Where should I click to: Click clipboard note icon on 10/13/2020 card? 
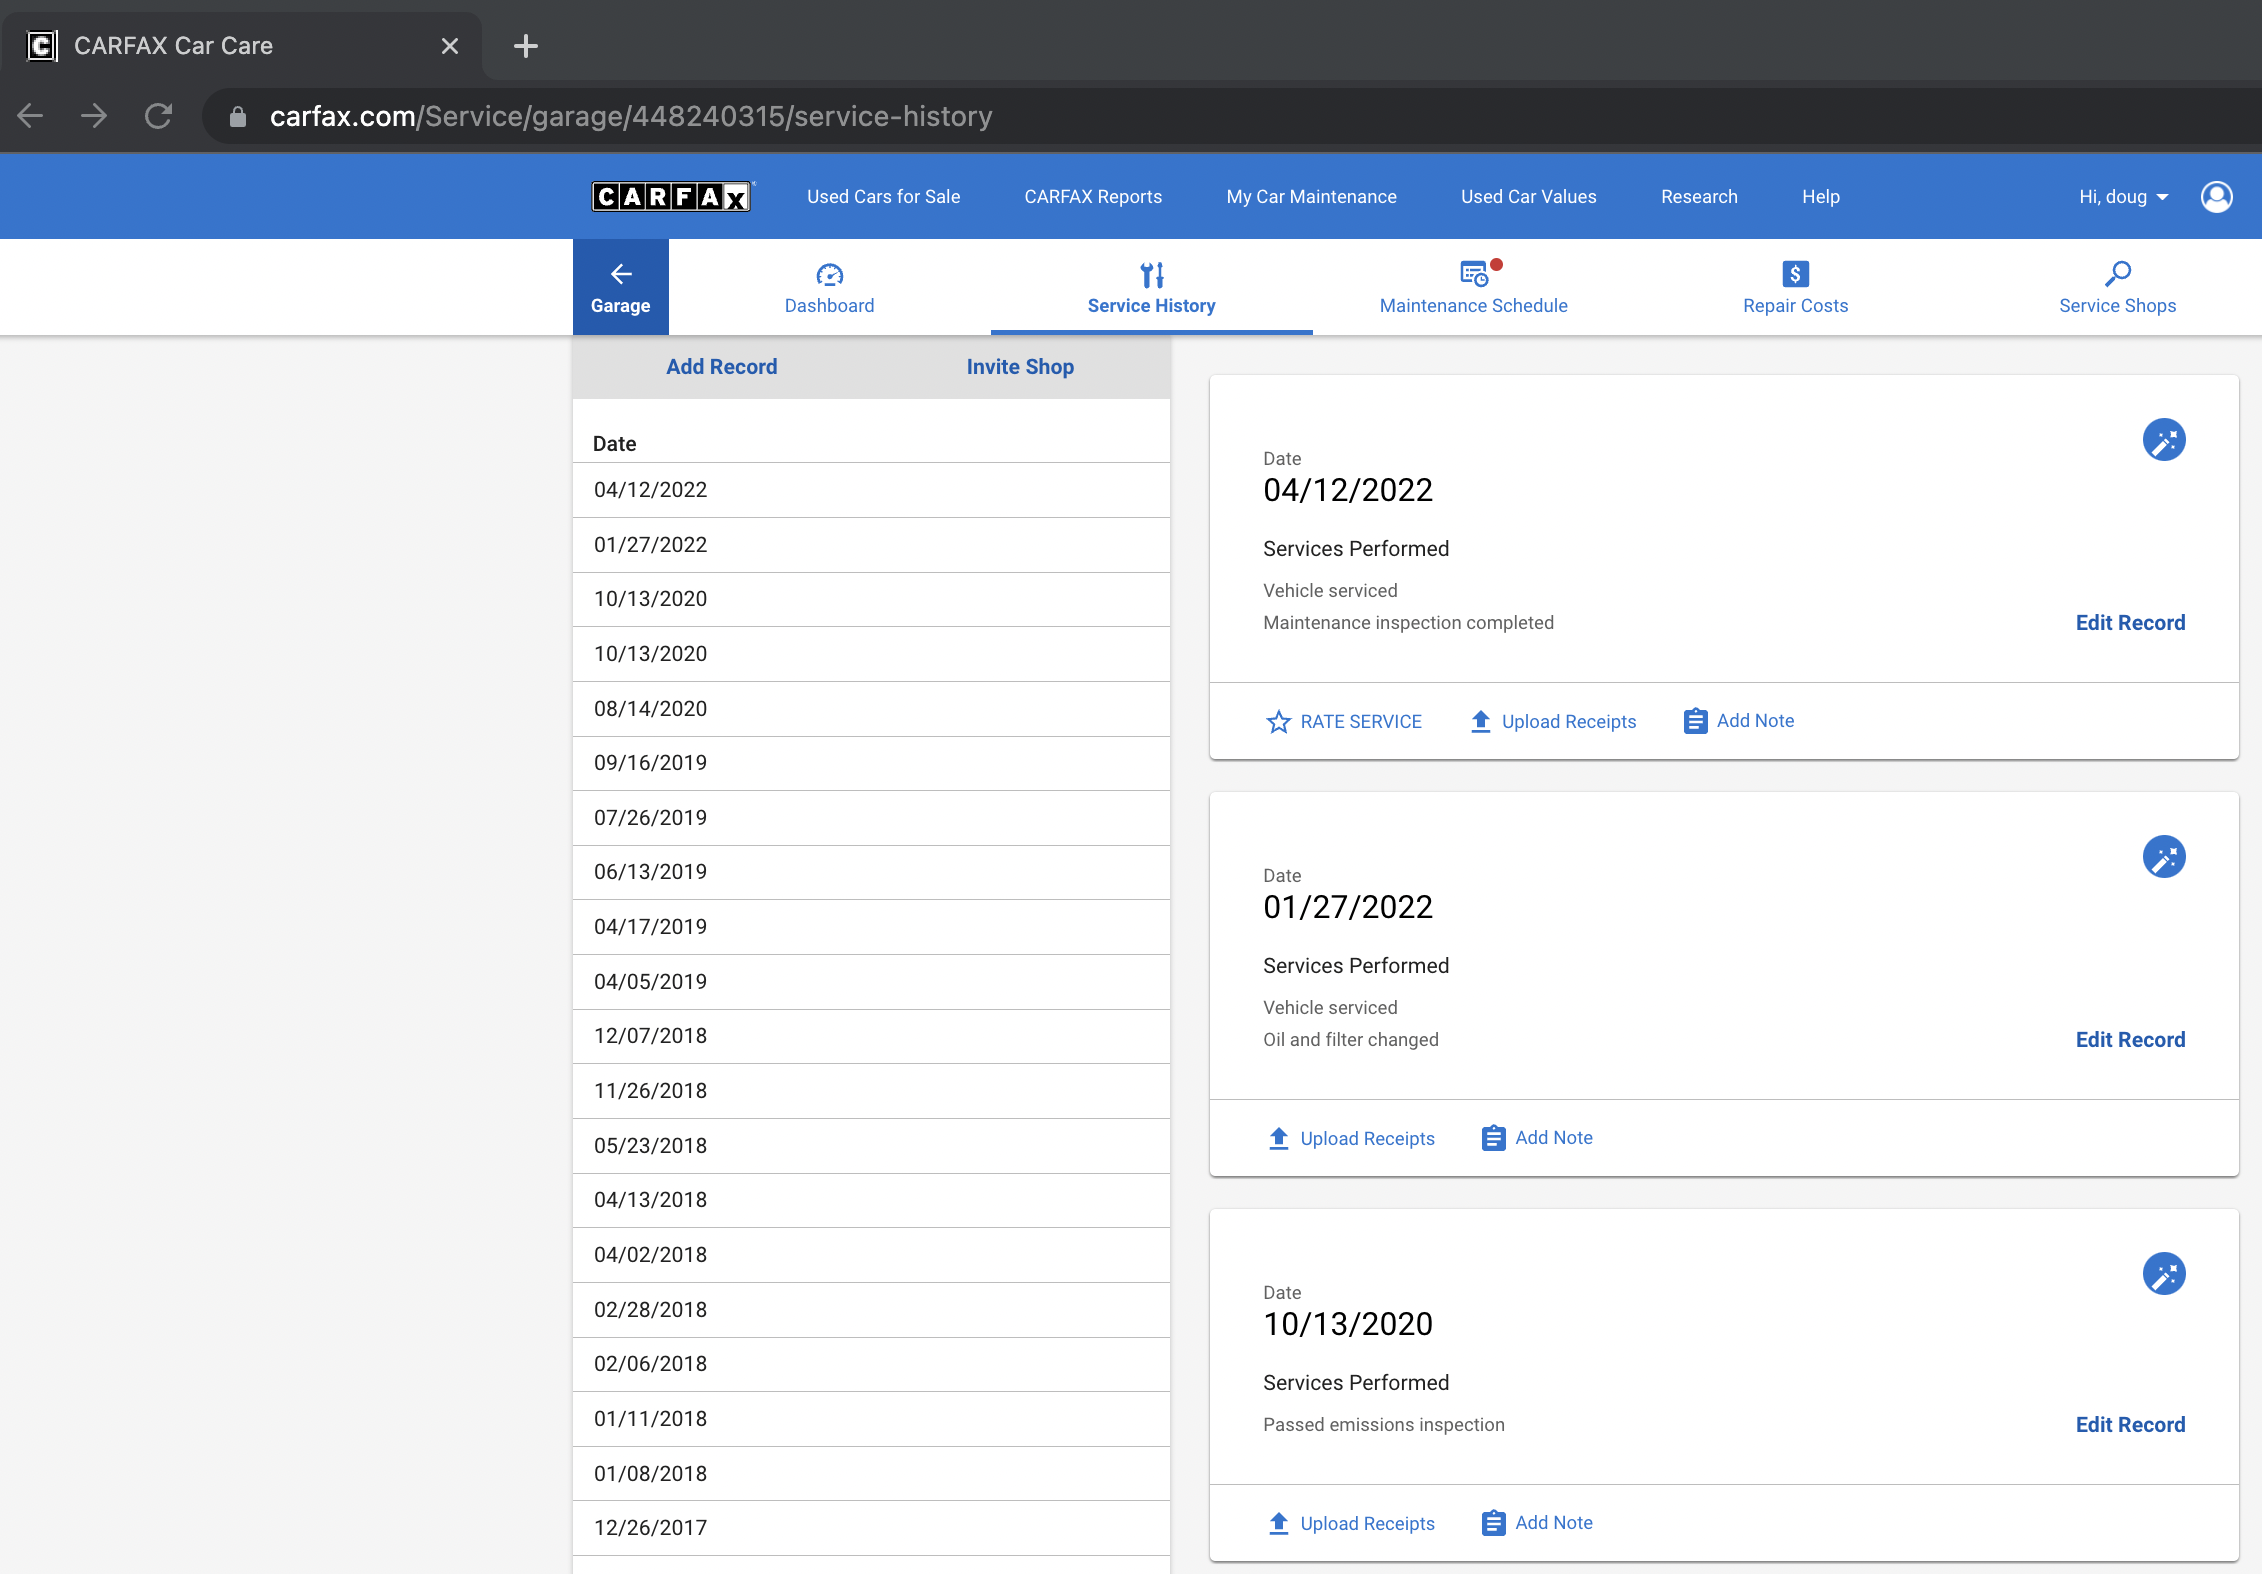[x=1493, y=1523]
